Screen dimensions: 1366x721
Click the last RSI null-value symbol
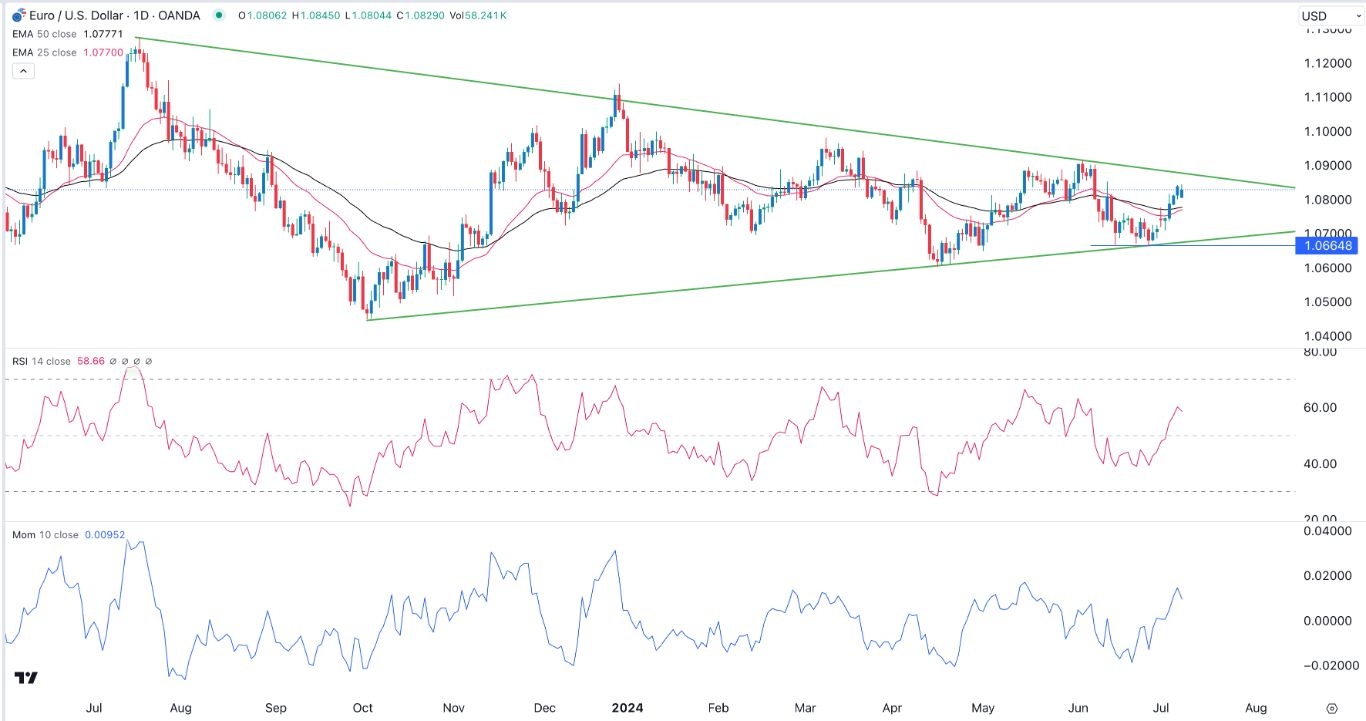(148, 361)
